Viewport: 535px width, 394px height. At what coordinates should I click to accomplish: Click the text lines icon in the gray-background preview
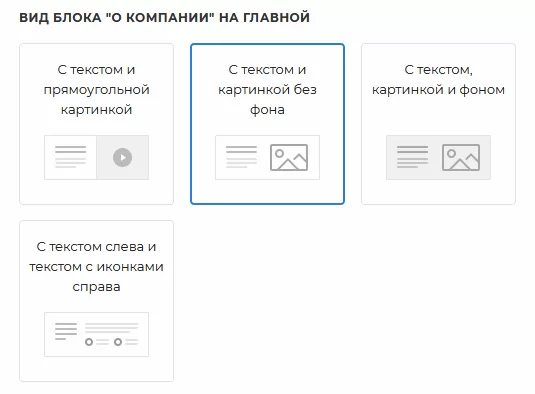[413, 157]
